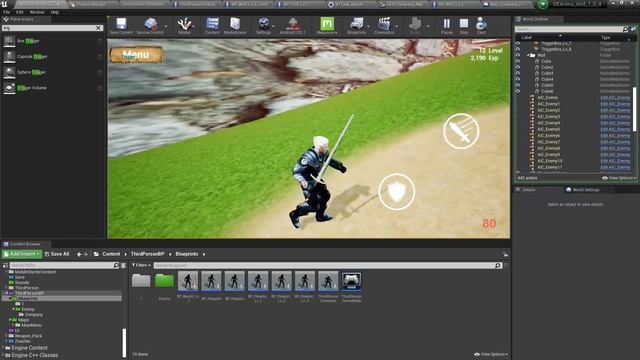Screen dimensions: 640x360
Task: Toggle visibility of the Cube2 actor
Action: pos(518,67)
